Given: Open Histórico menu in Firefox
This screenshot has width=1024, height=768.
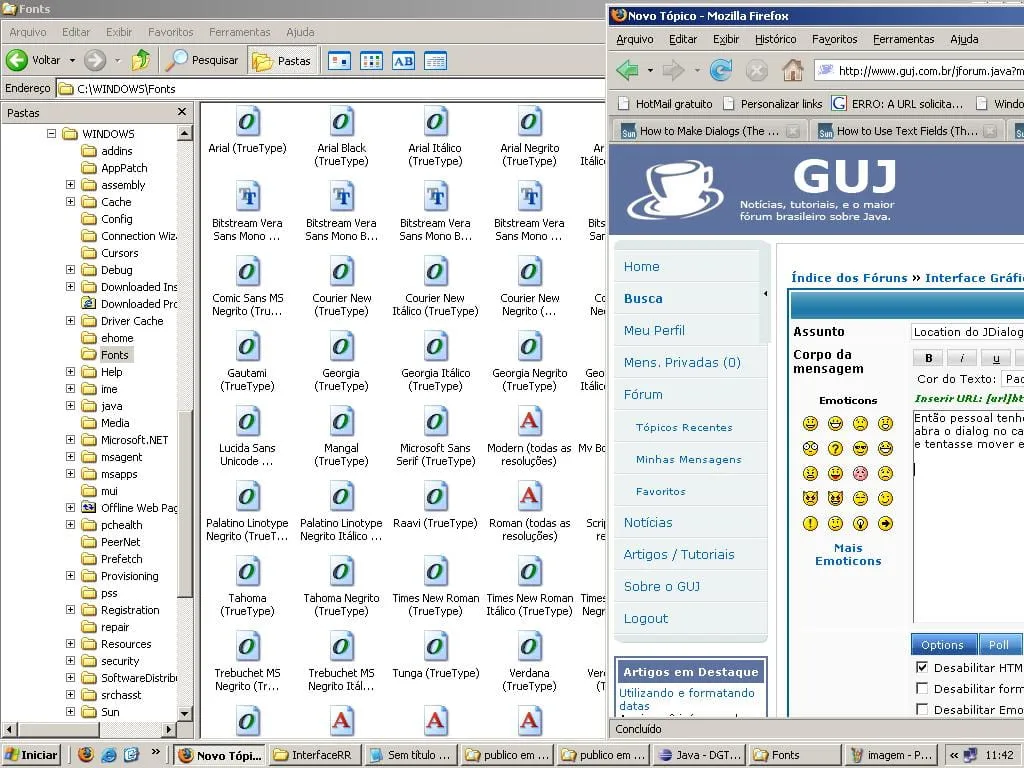Looking at the screenshot, I should click(x=775, y=39).
